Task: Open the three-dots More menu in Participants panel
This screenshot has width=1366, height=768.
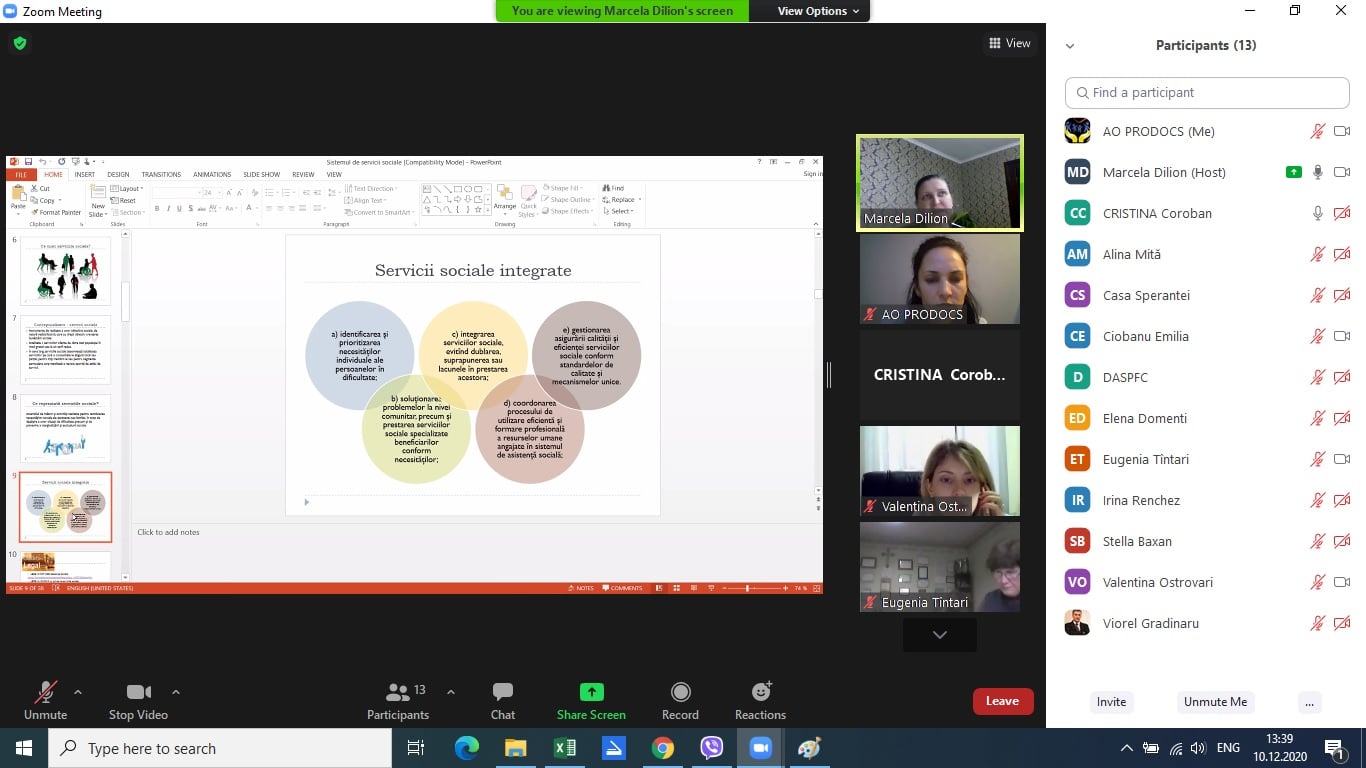Action: click(1309, 702)
